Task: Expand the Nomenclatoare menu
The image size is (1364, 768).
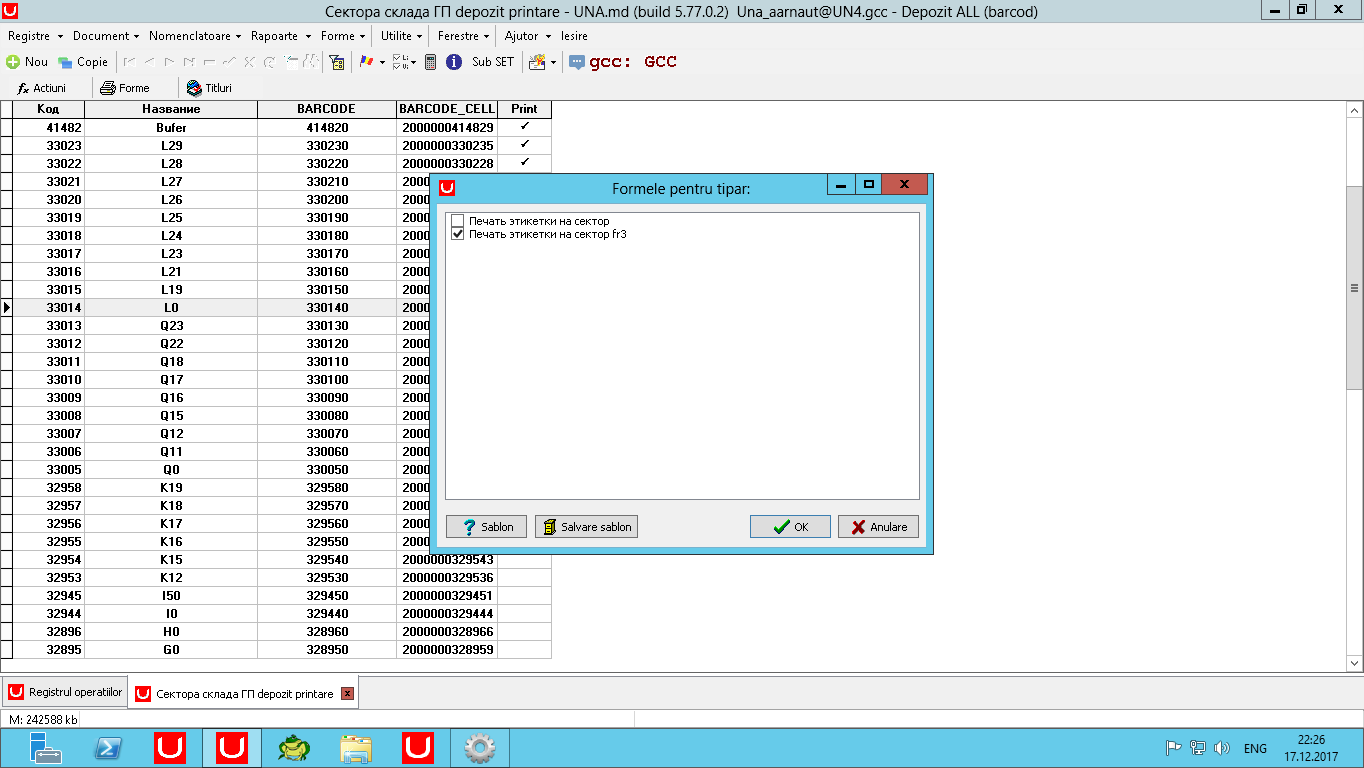Action: [195, 36]
